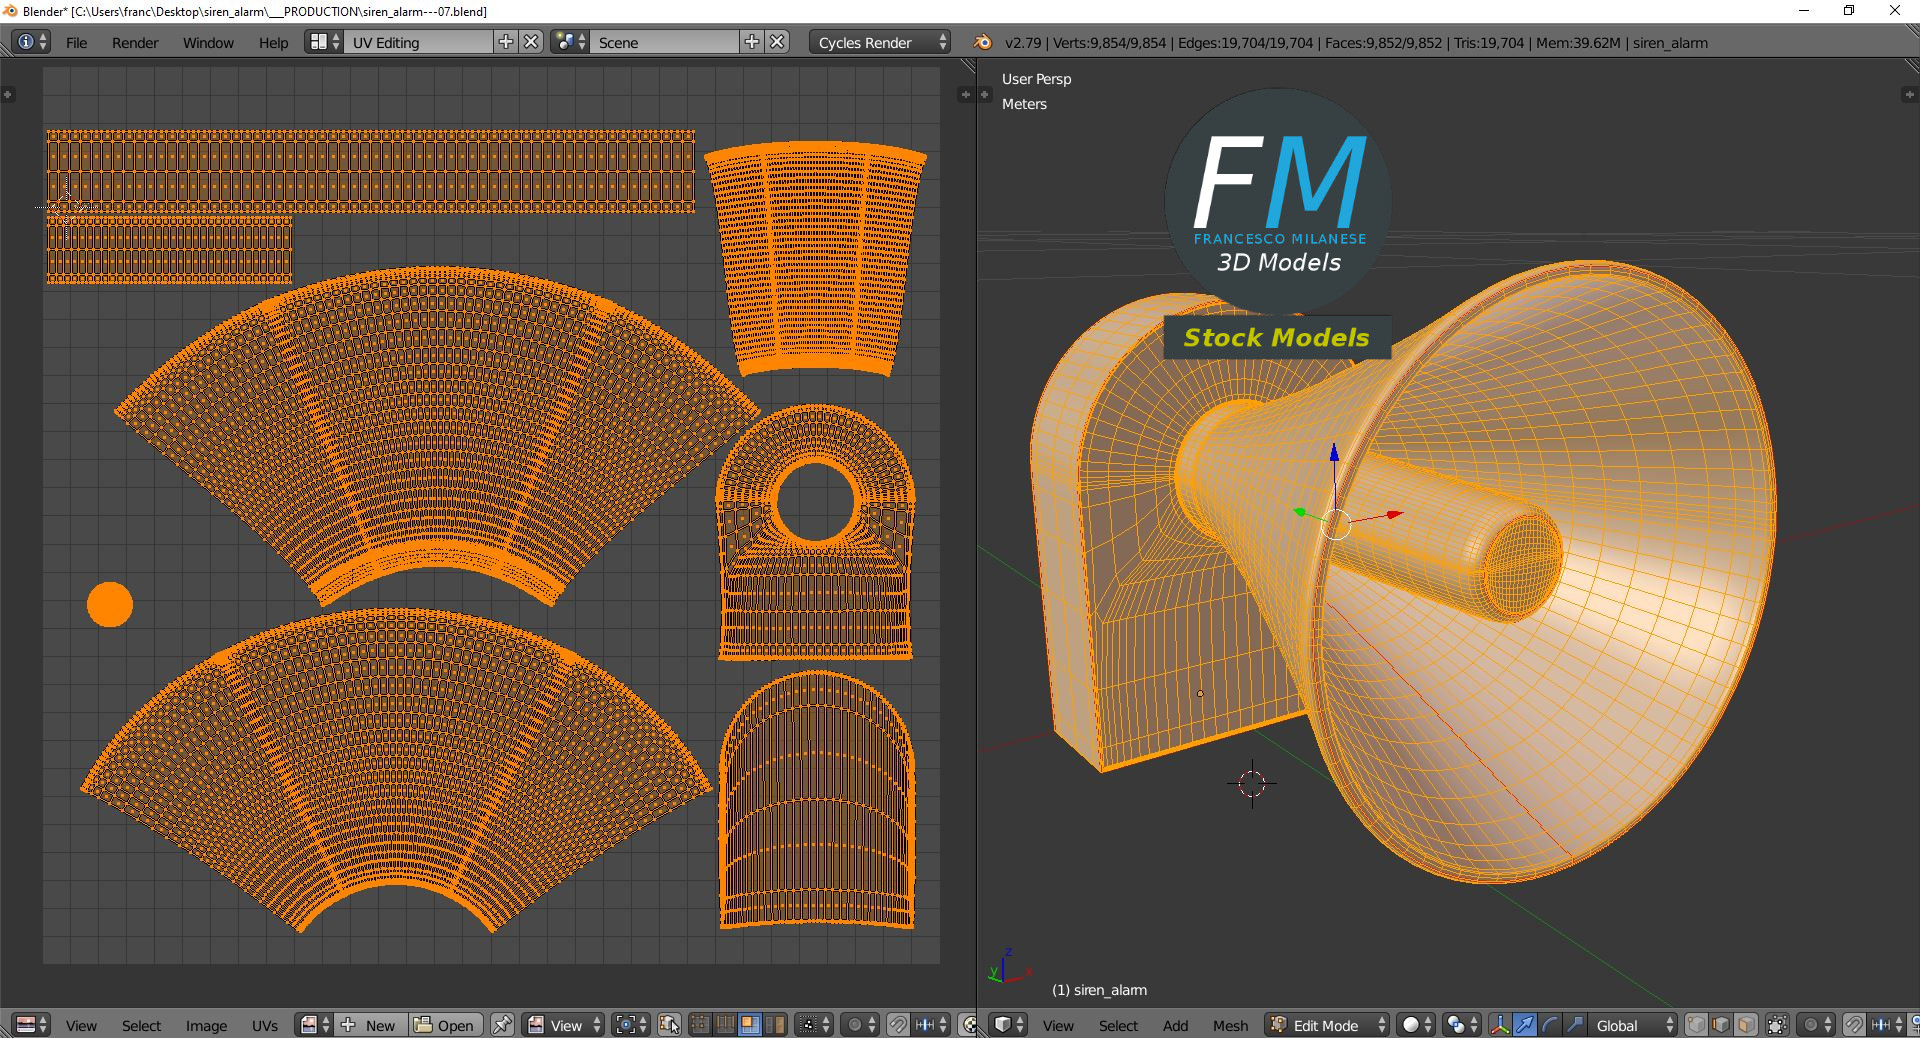Open the Global transform orientation dropdown
Image resolution: width=1920 pixels, height=1038 pixels.
click(1633, 1025)
